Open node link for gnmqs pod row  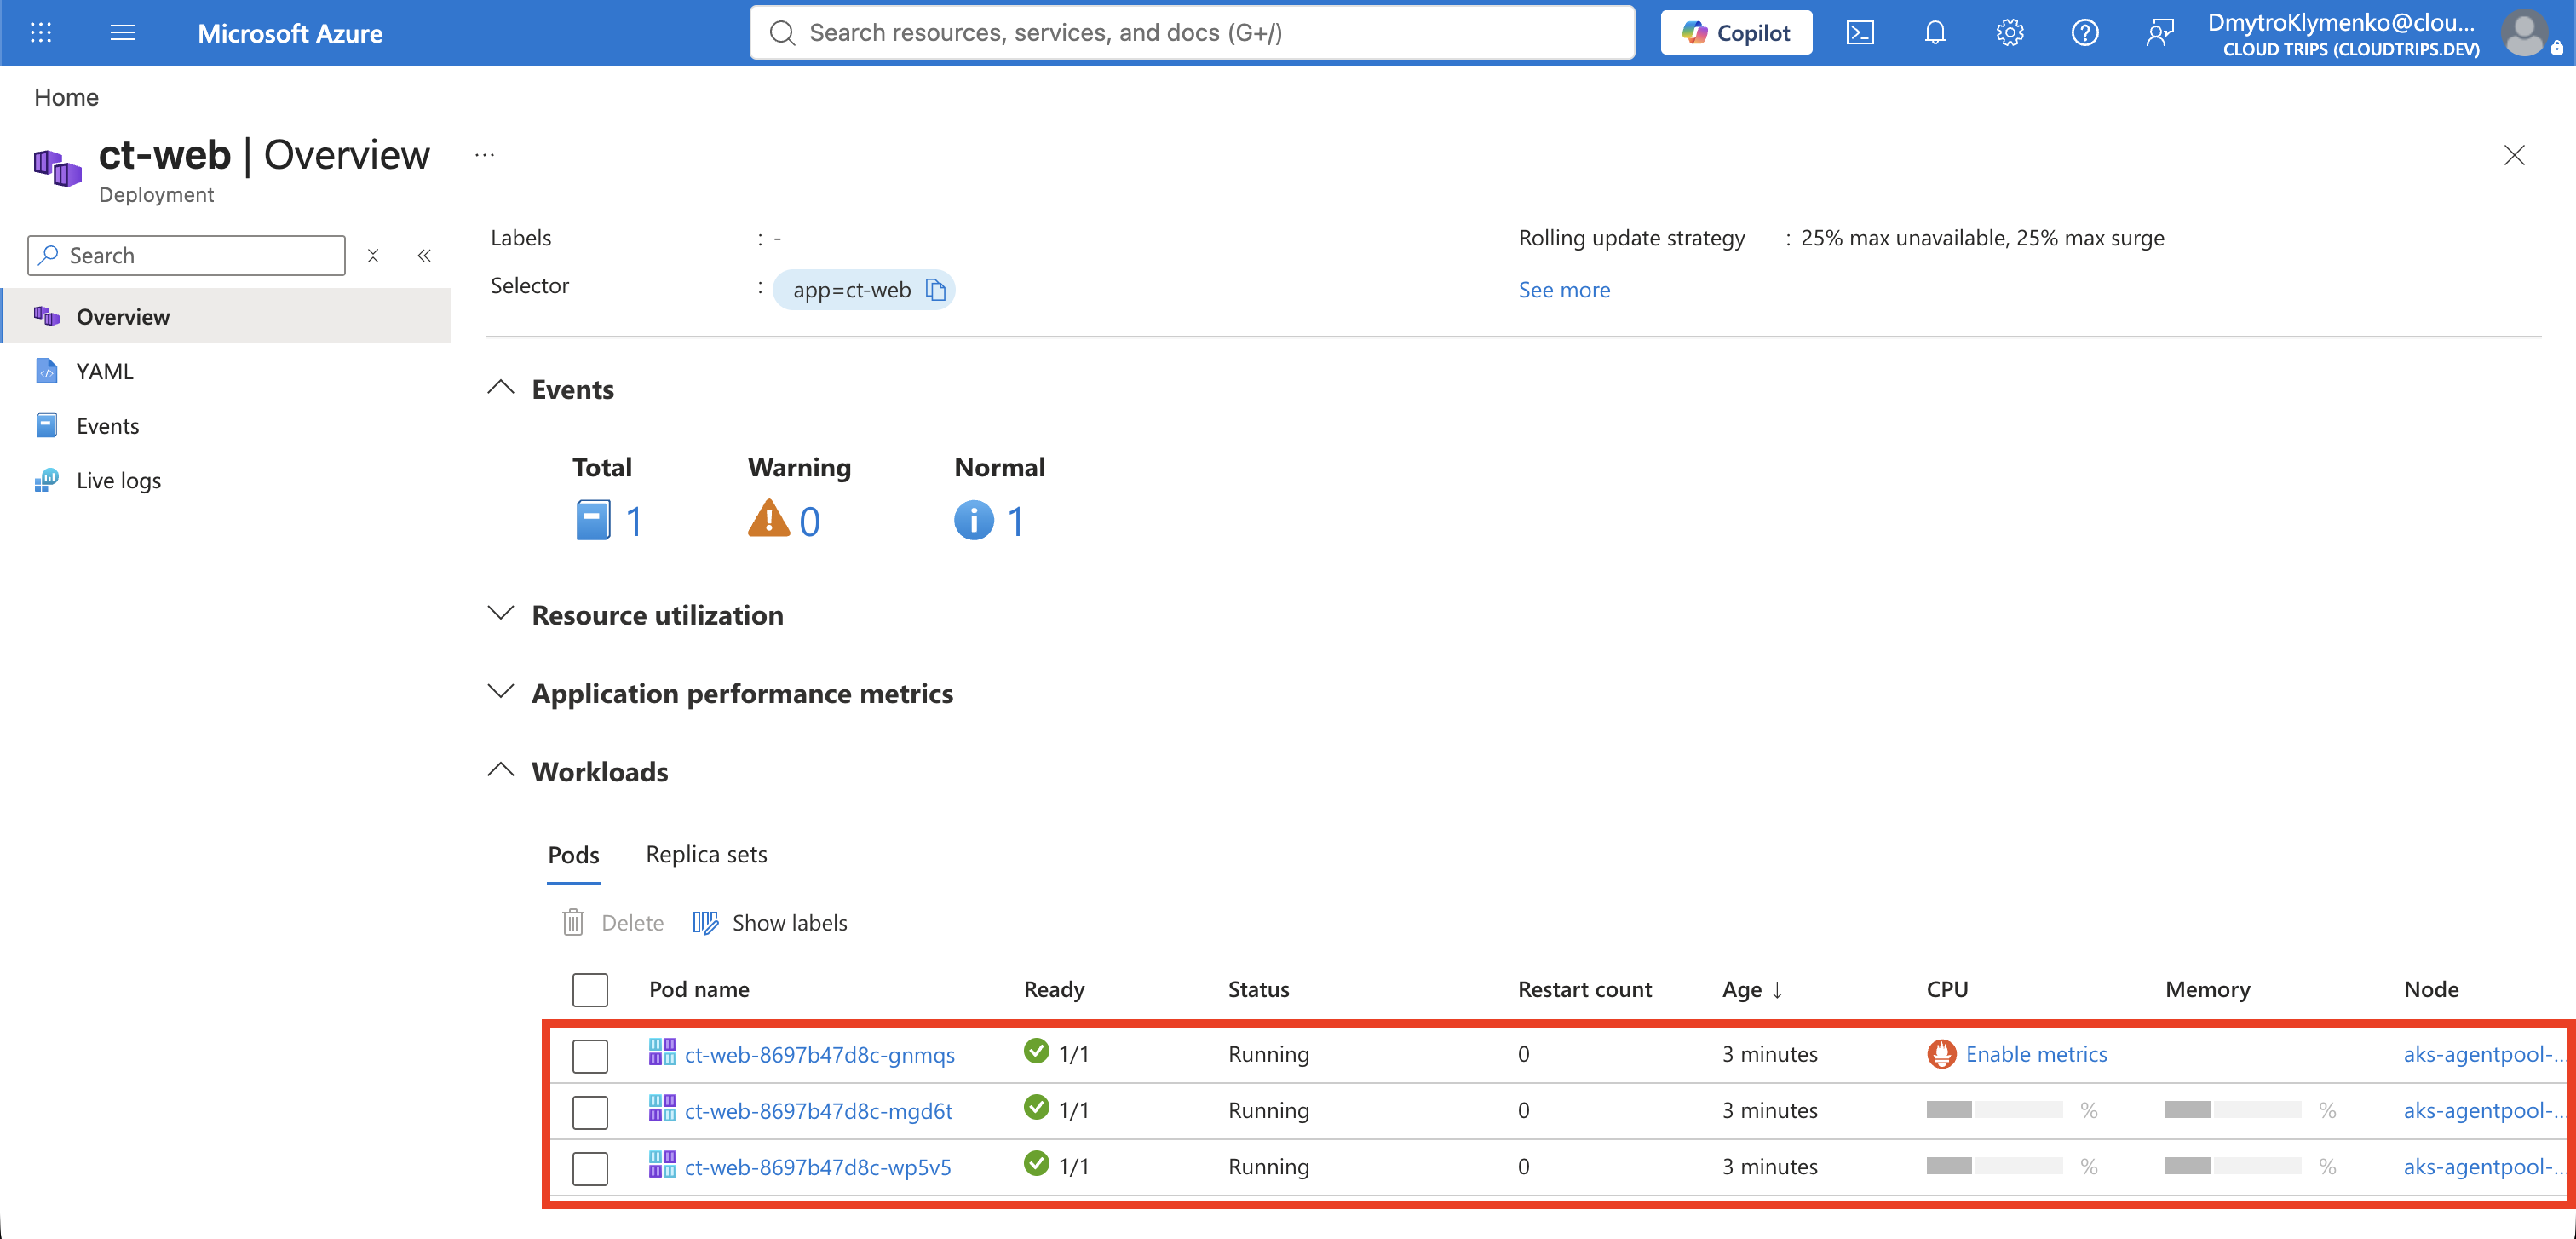click(2484, 1054)
